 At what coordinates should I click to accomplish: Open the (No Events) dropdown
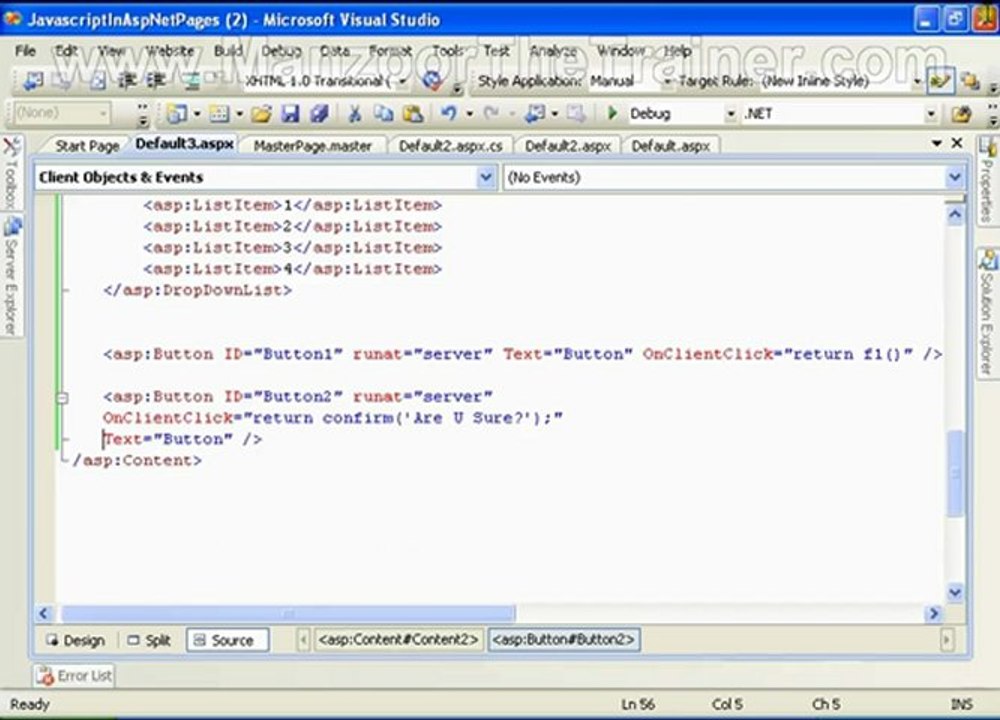pyautogui.click(x=955, y=177)
